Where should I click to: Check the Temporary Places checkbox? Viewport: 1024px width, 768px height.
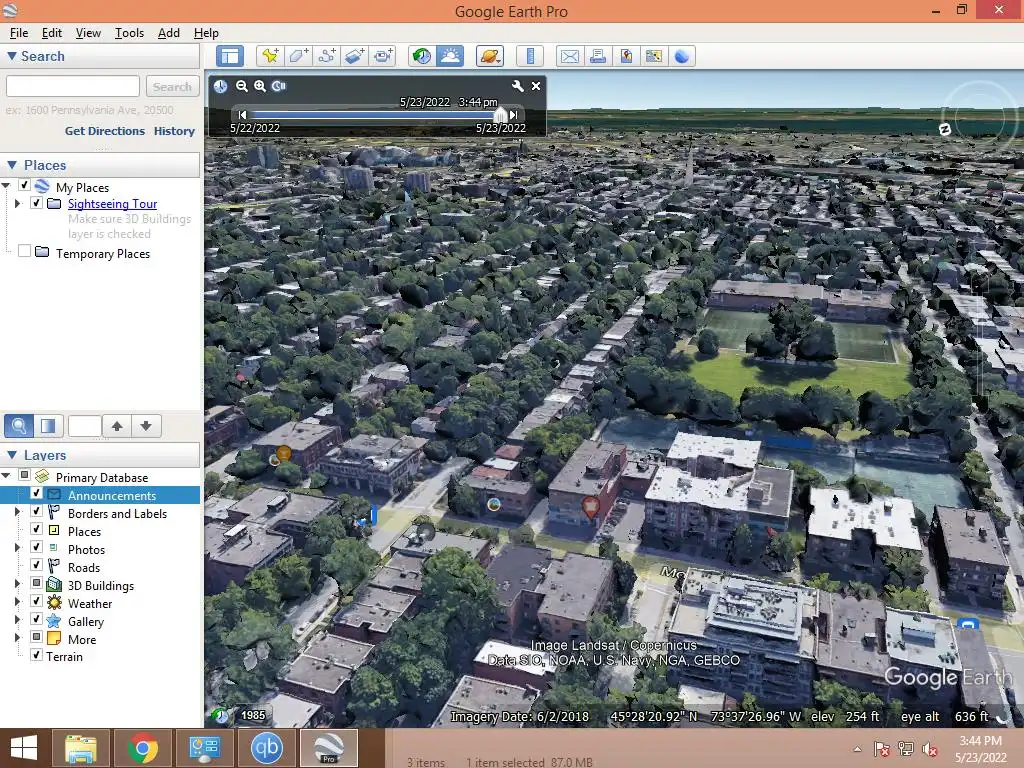coord(24,251)
